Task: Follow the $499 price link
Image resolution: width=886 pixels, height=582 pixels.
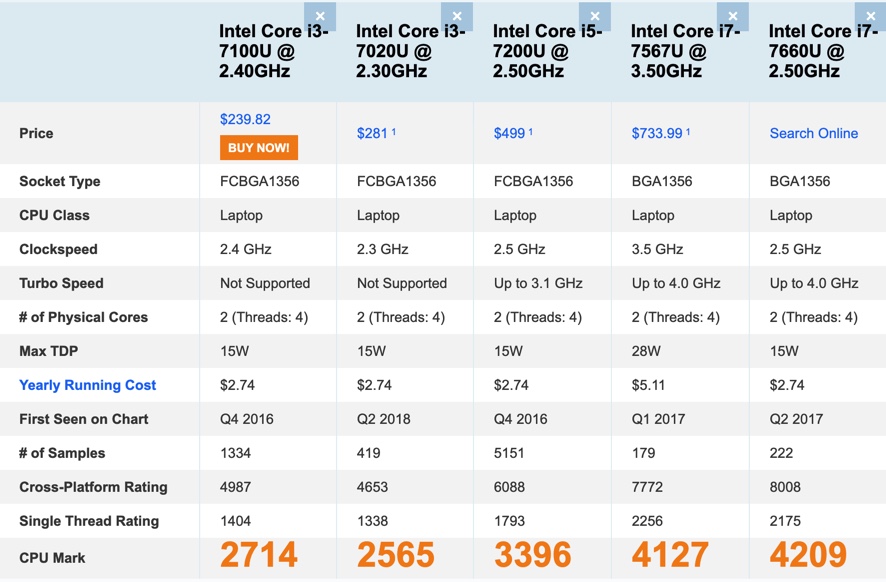Action: pyautogui.click(x=509, y=133)
